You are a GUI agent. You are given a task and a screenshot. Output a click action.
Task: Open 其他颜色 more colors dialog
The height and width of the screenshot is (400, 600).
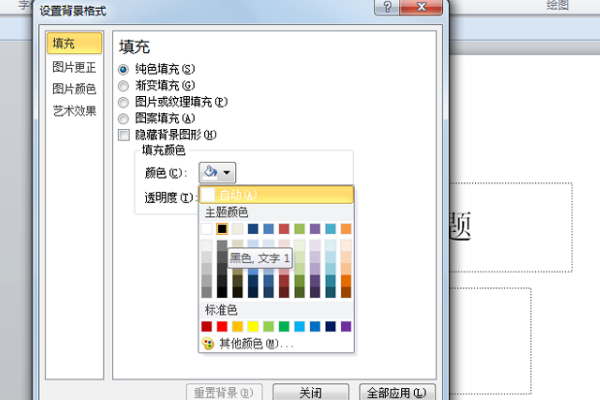(276, 344)
